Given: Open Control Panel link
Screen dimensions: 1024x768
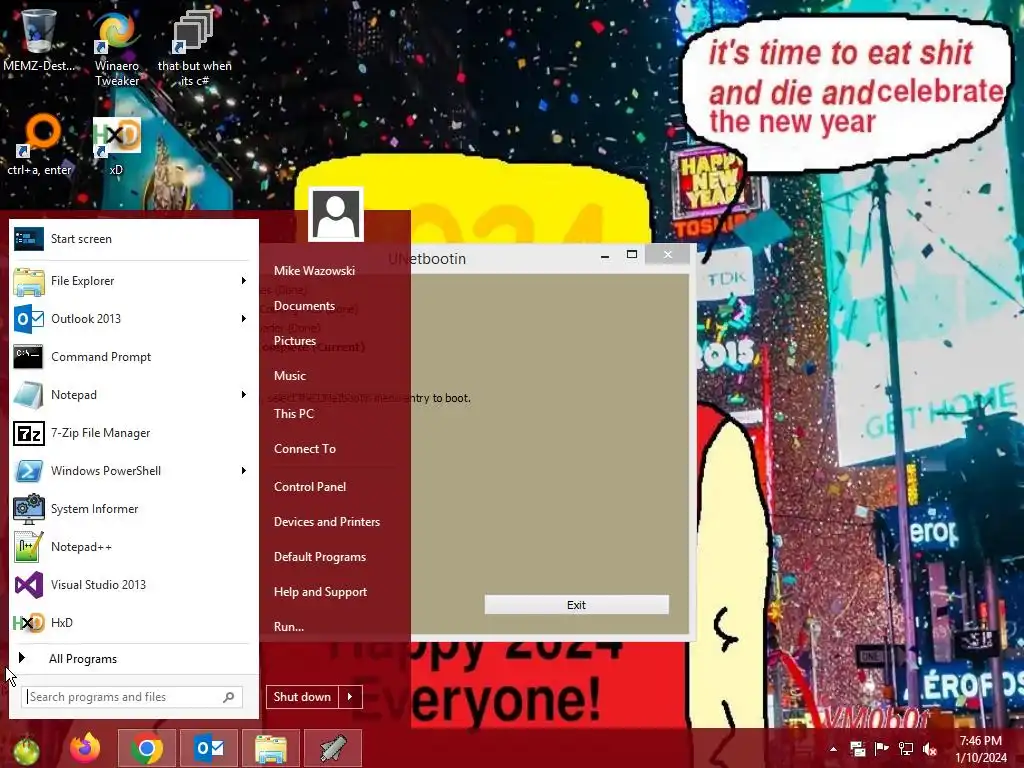Looking at the screenshot, I should (310, 487).
